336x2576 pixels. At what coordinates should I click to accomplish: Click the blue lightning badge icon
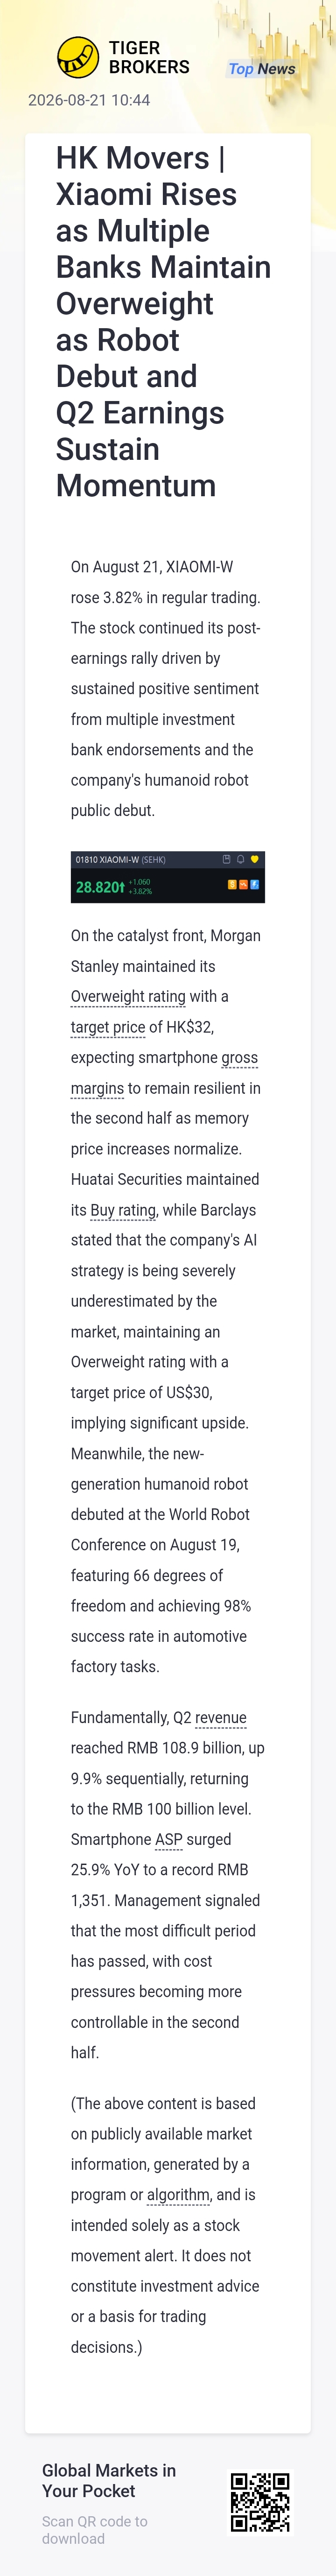click(x=254, y=884)
